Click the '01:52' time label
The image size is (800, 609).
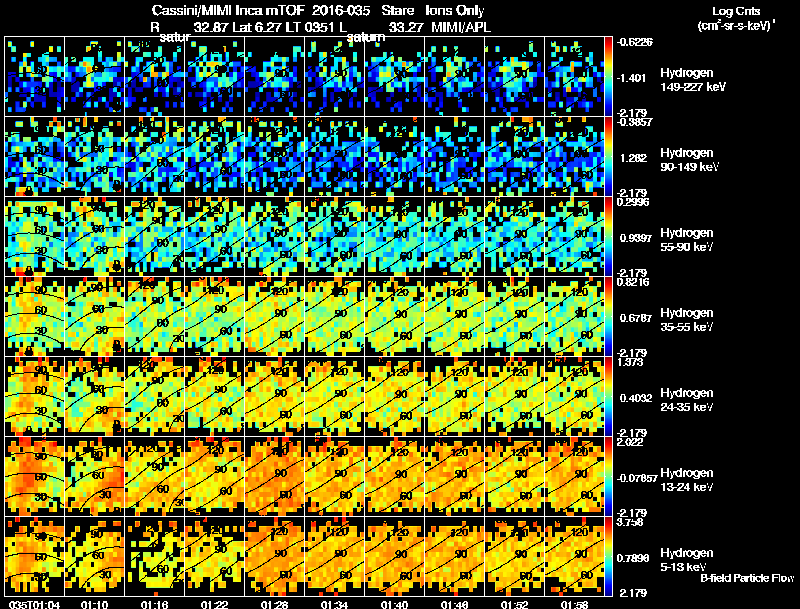tap(515, 604)
